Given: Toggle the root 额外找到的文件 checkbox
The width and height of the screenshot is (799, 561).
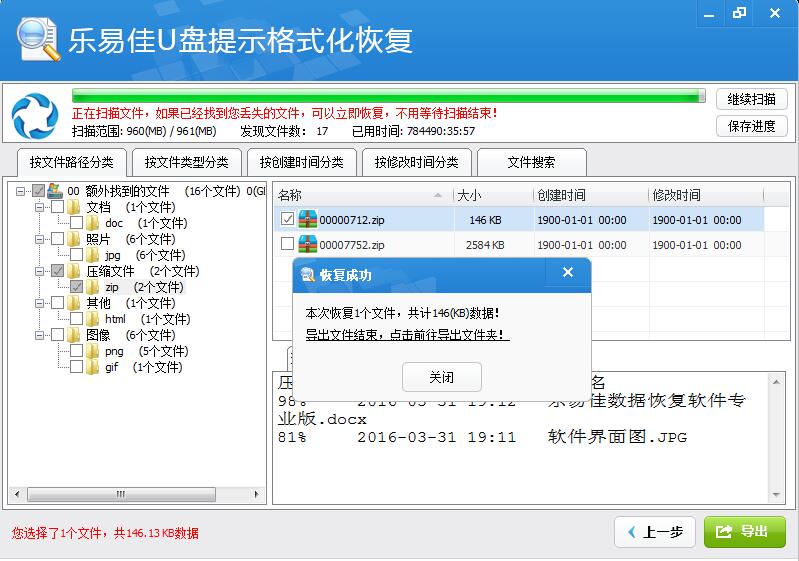Looking at the screenshot, I should click(x=38, y=191).
